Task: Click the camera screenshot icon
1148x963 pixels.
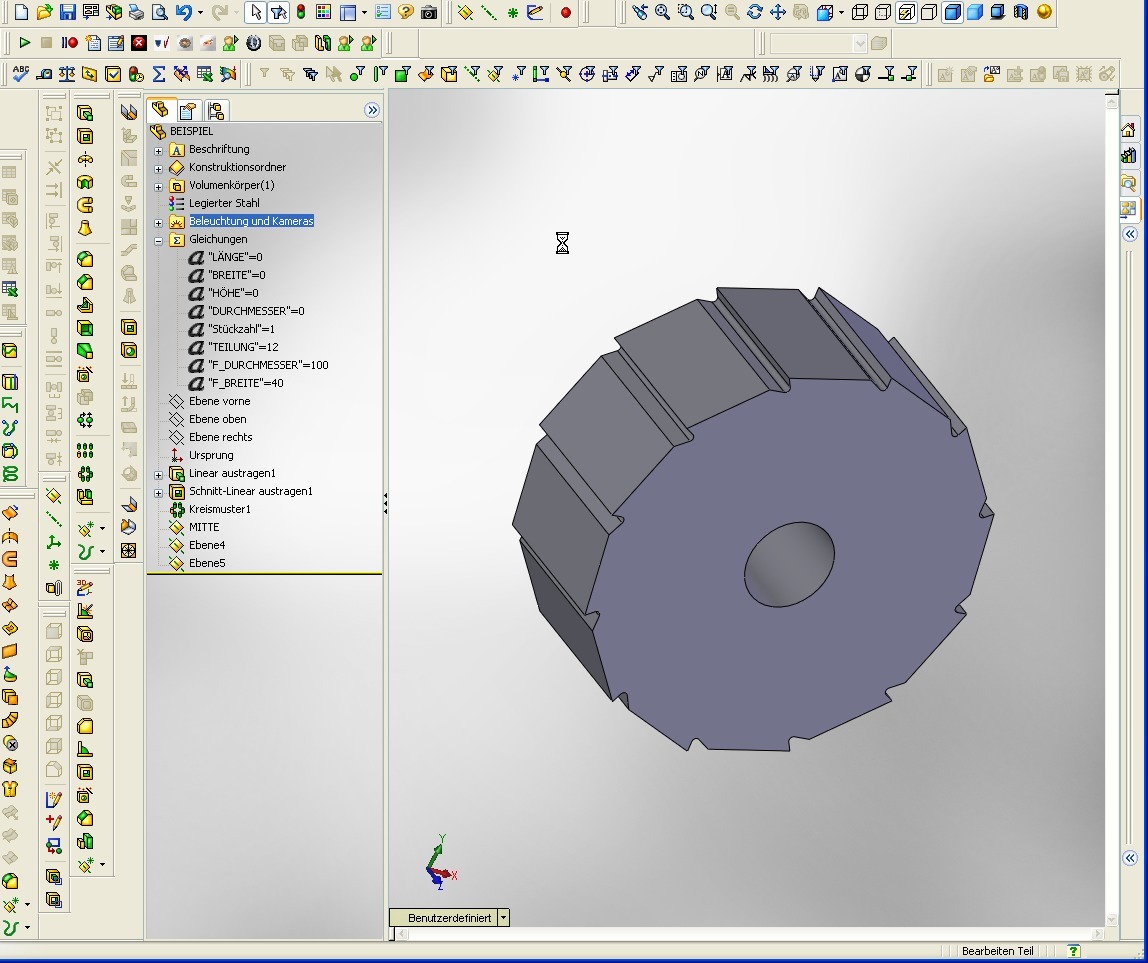Action: [429, 13]
